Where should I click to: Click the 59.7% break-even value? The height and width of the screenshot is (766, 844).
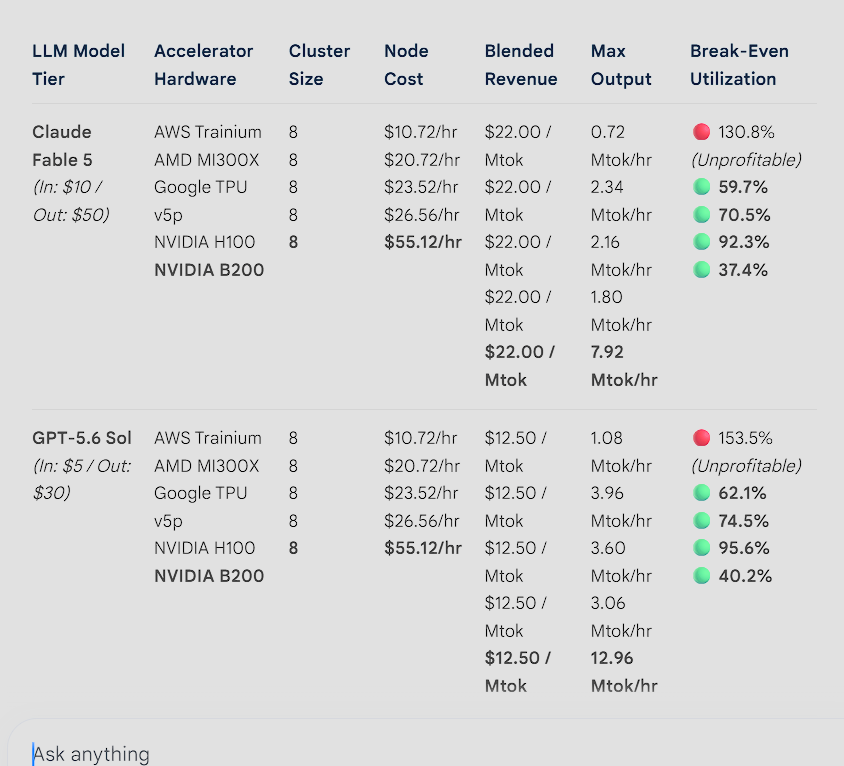tap(743, 187)
